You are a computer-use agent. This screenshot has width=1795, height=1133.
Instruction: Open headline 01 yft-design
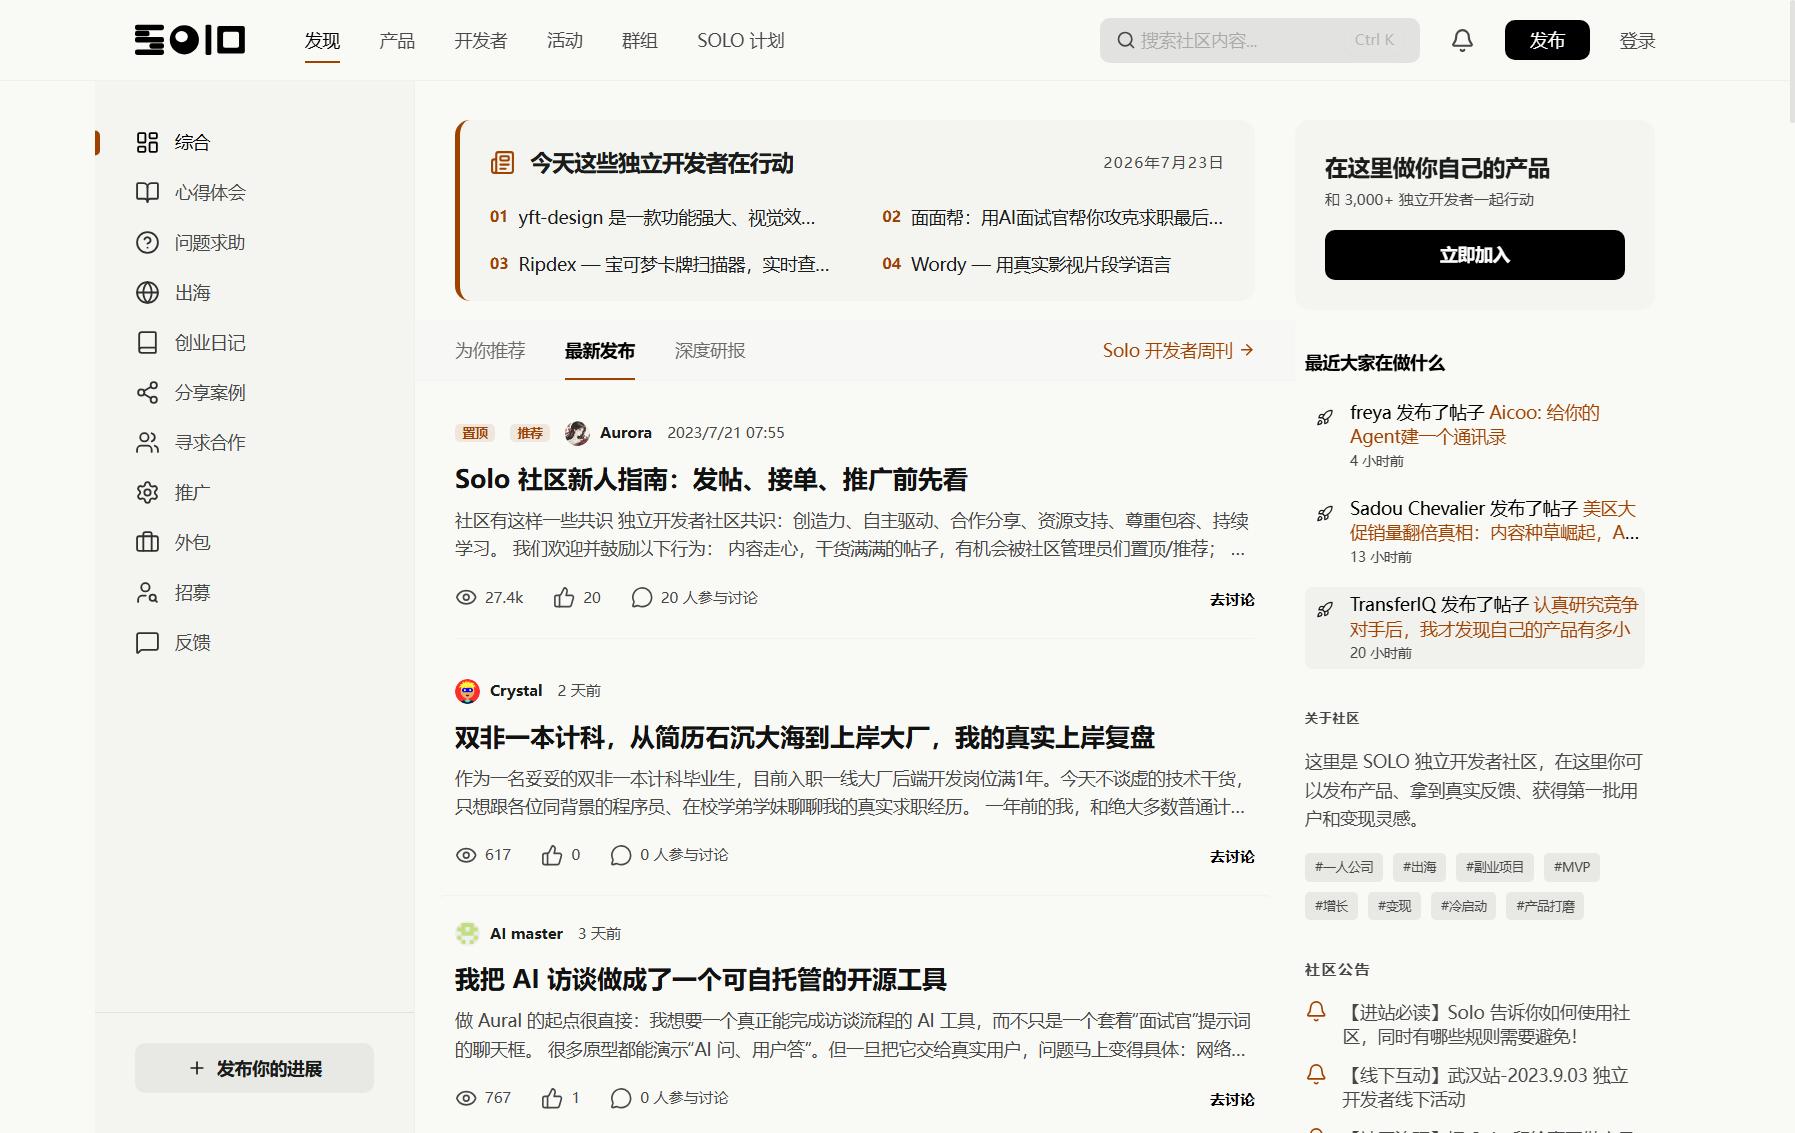653,217
